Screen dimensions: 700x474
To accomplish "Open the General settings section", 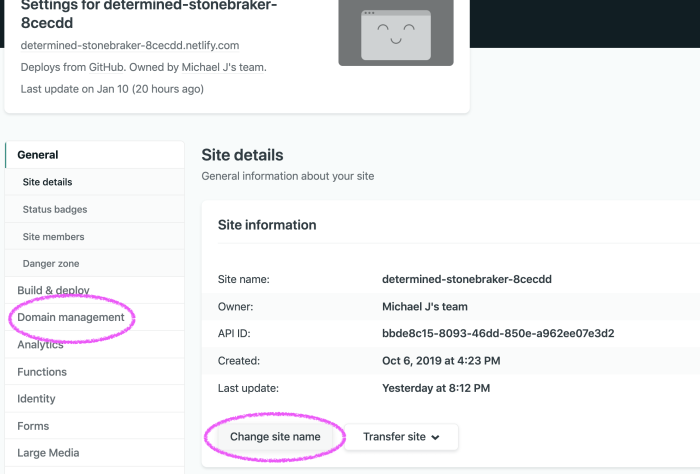I will [x=94, y=155].
